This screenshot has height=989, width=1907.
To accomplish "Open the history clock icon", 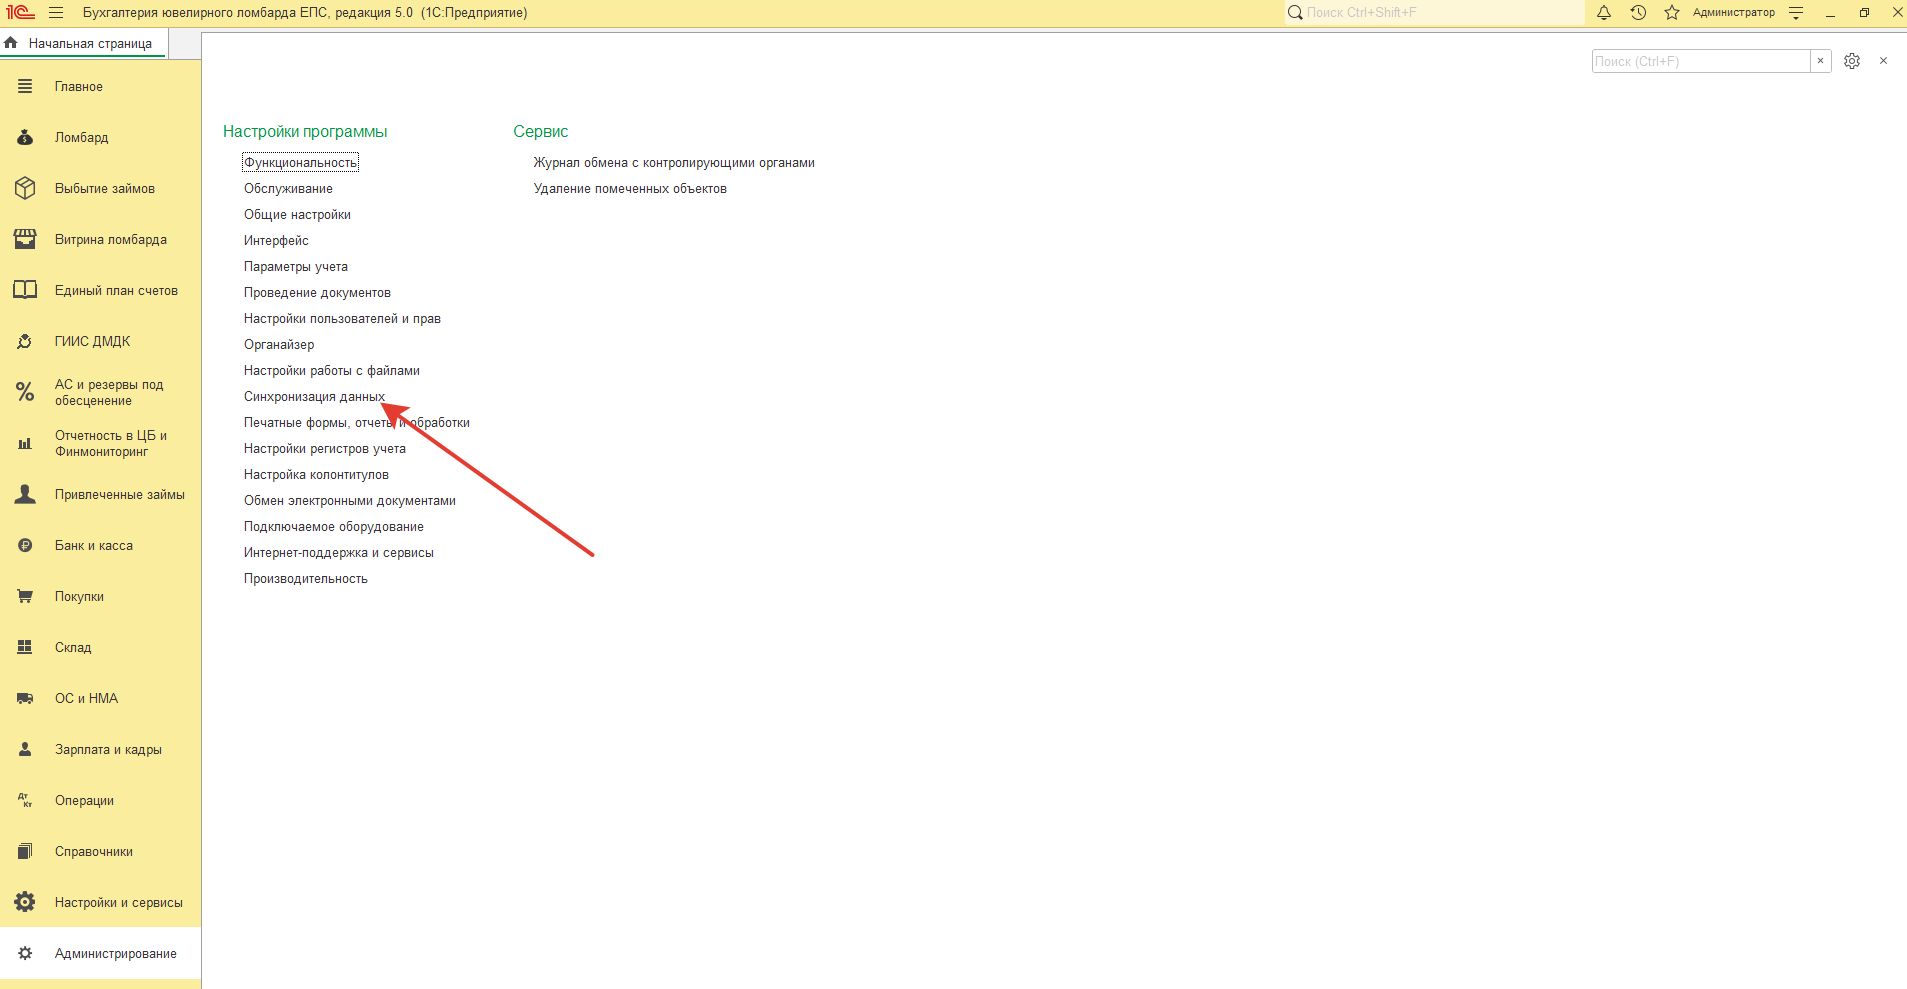I will (1638, 13).
